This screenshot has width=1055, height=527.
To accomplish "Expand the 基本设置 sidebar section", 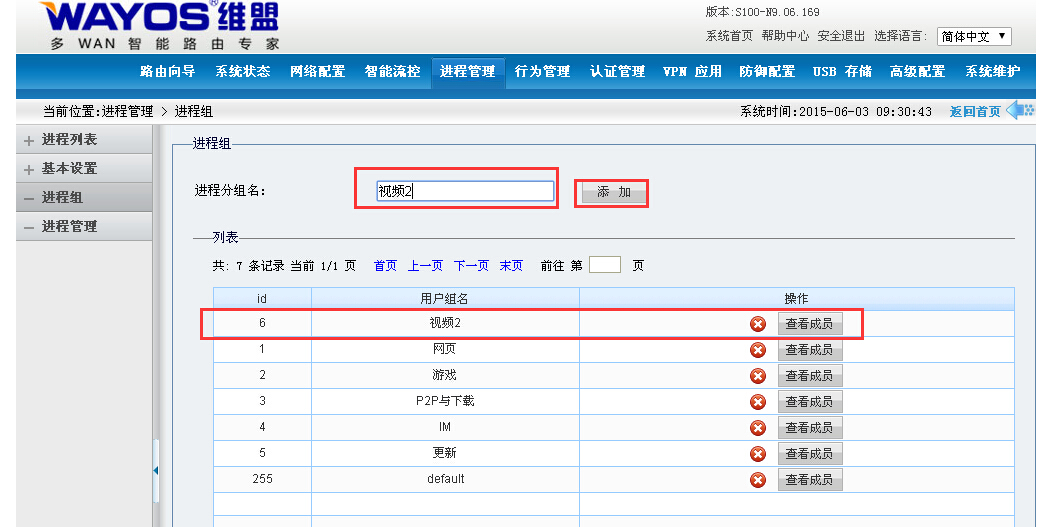I will tap(29, 170).
